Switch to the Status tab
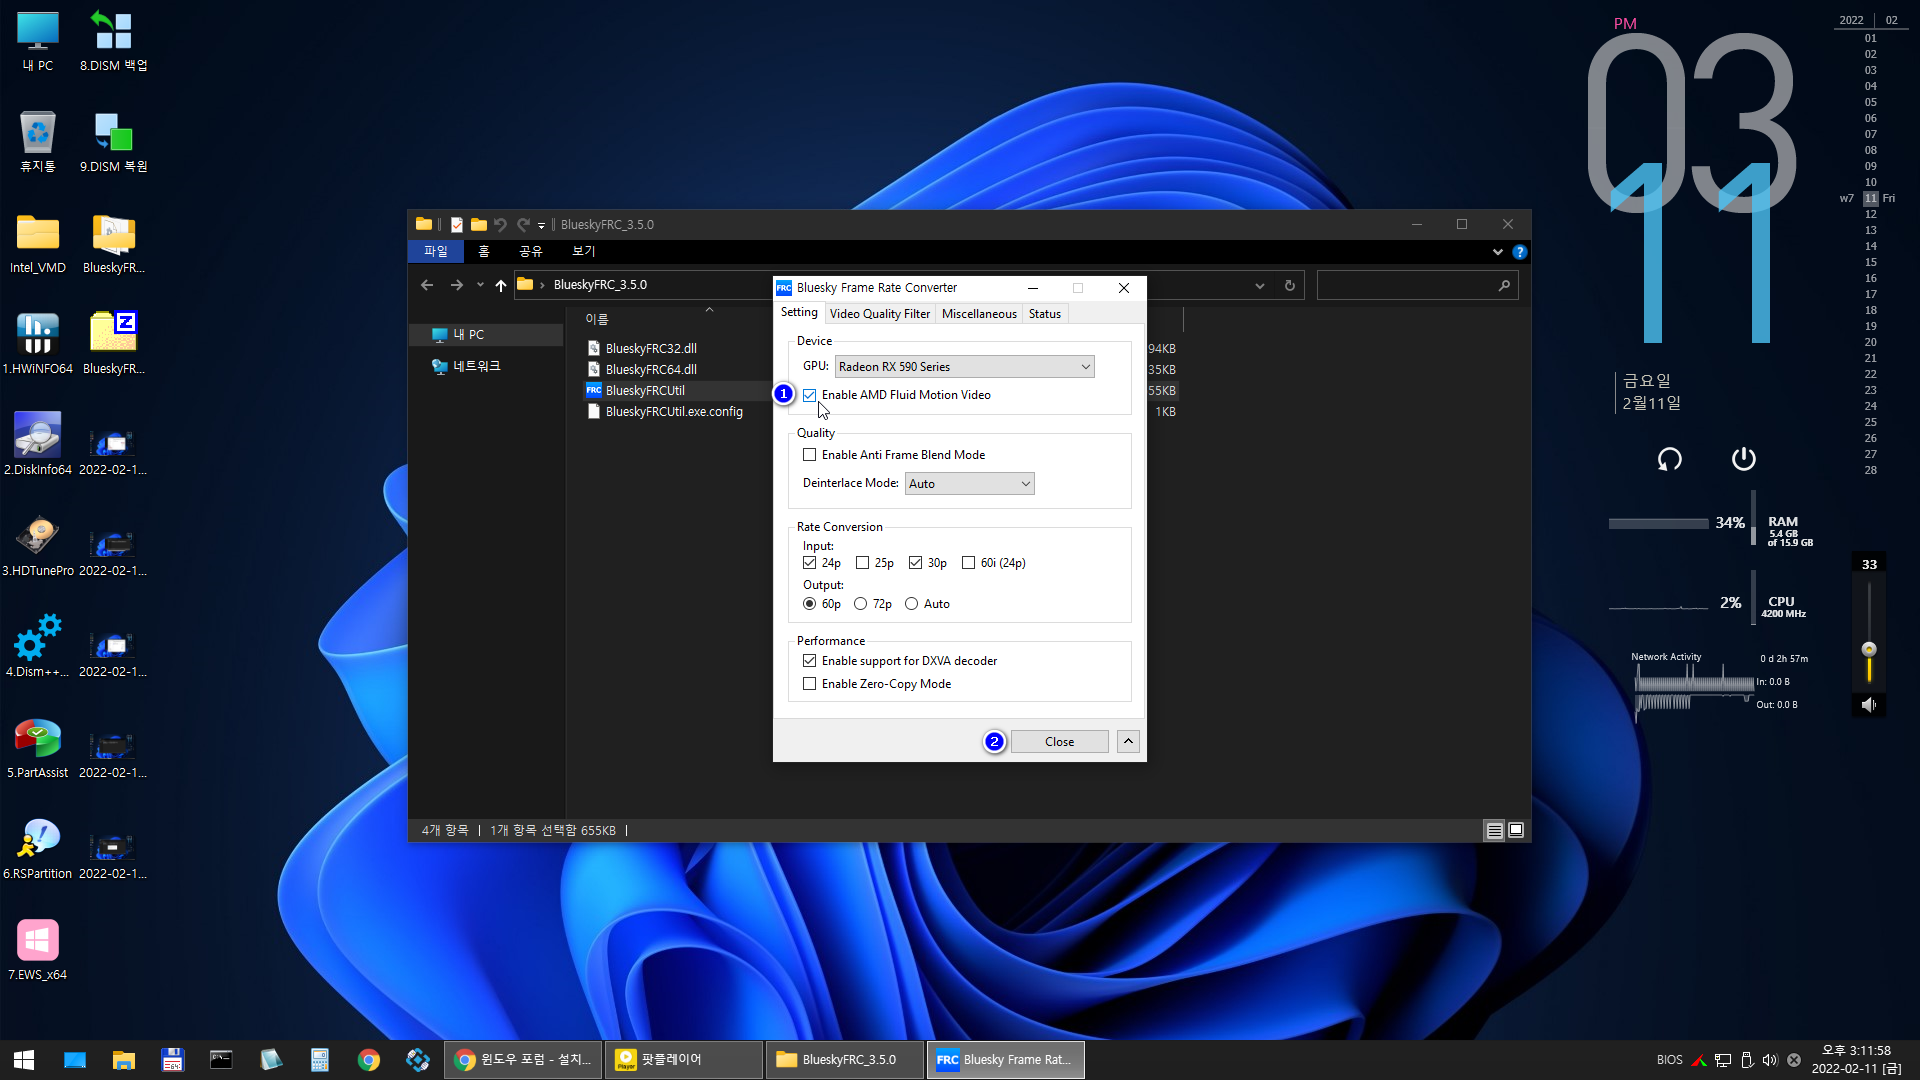 [1045, 314]
